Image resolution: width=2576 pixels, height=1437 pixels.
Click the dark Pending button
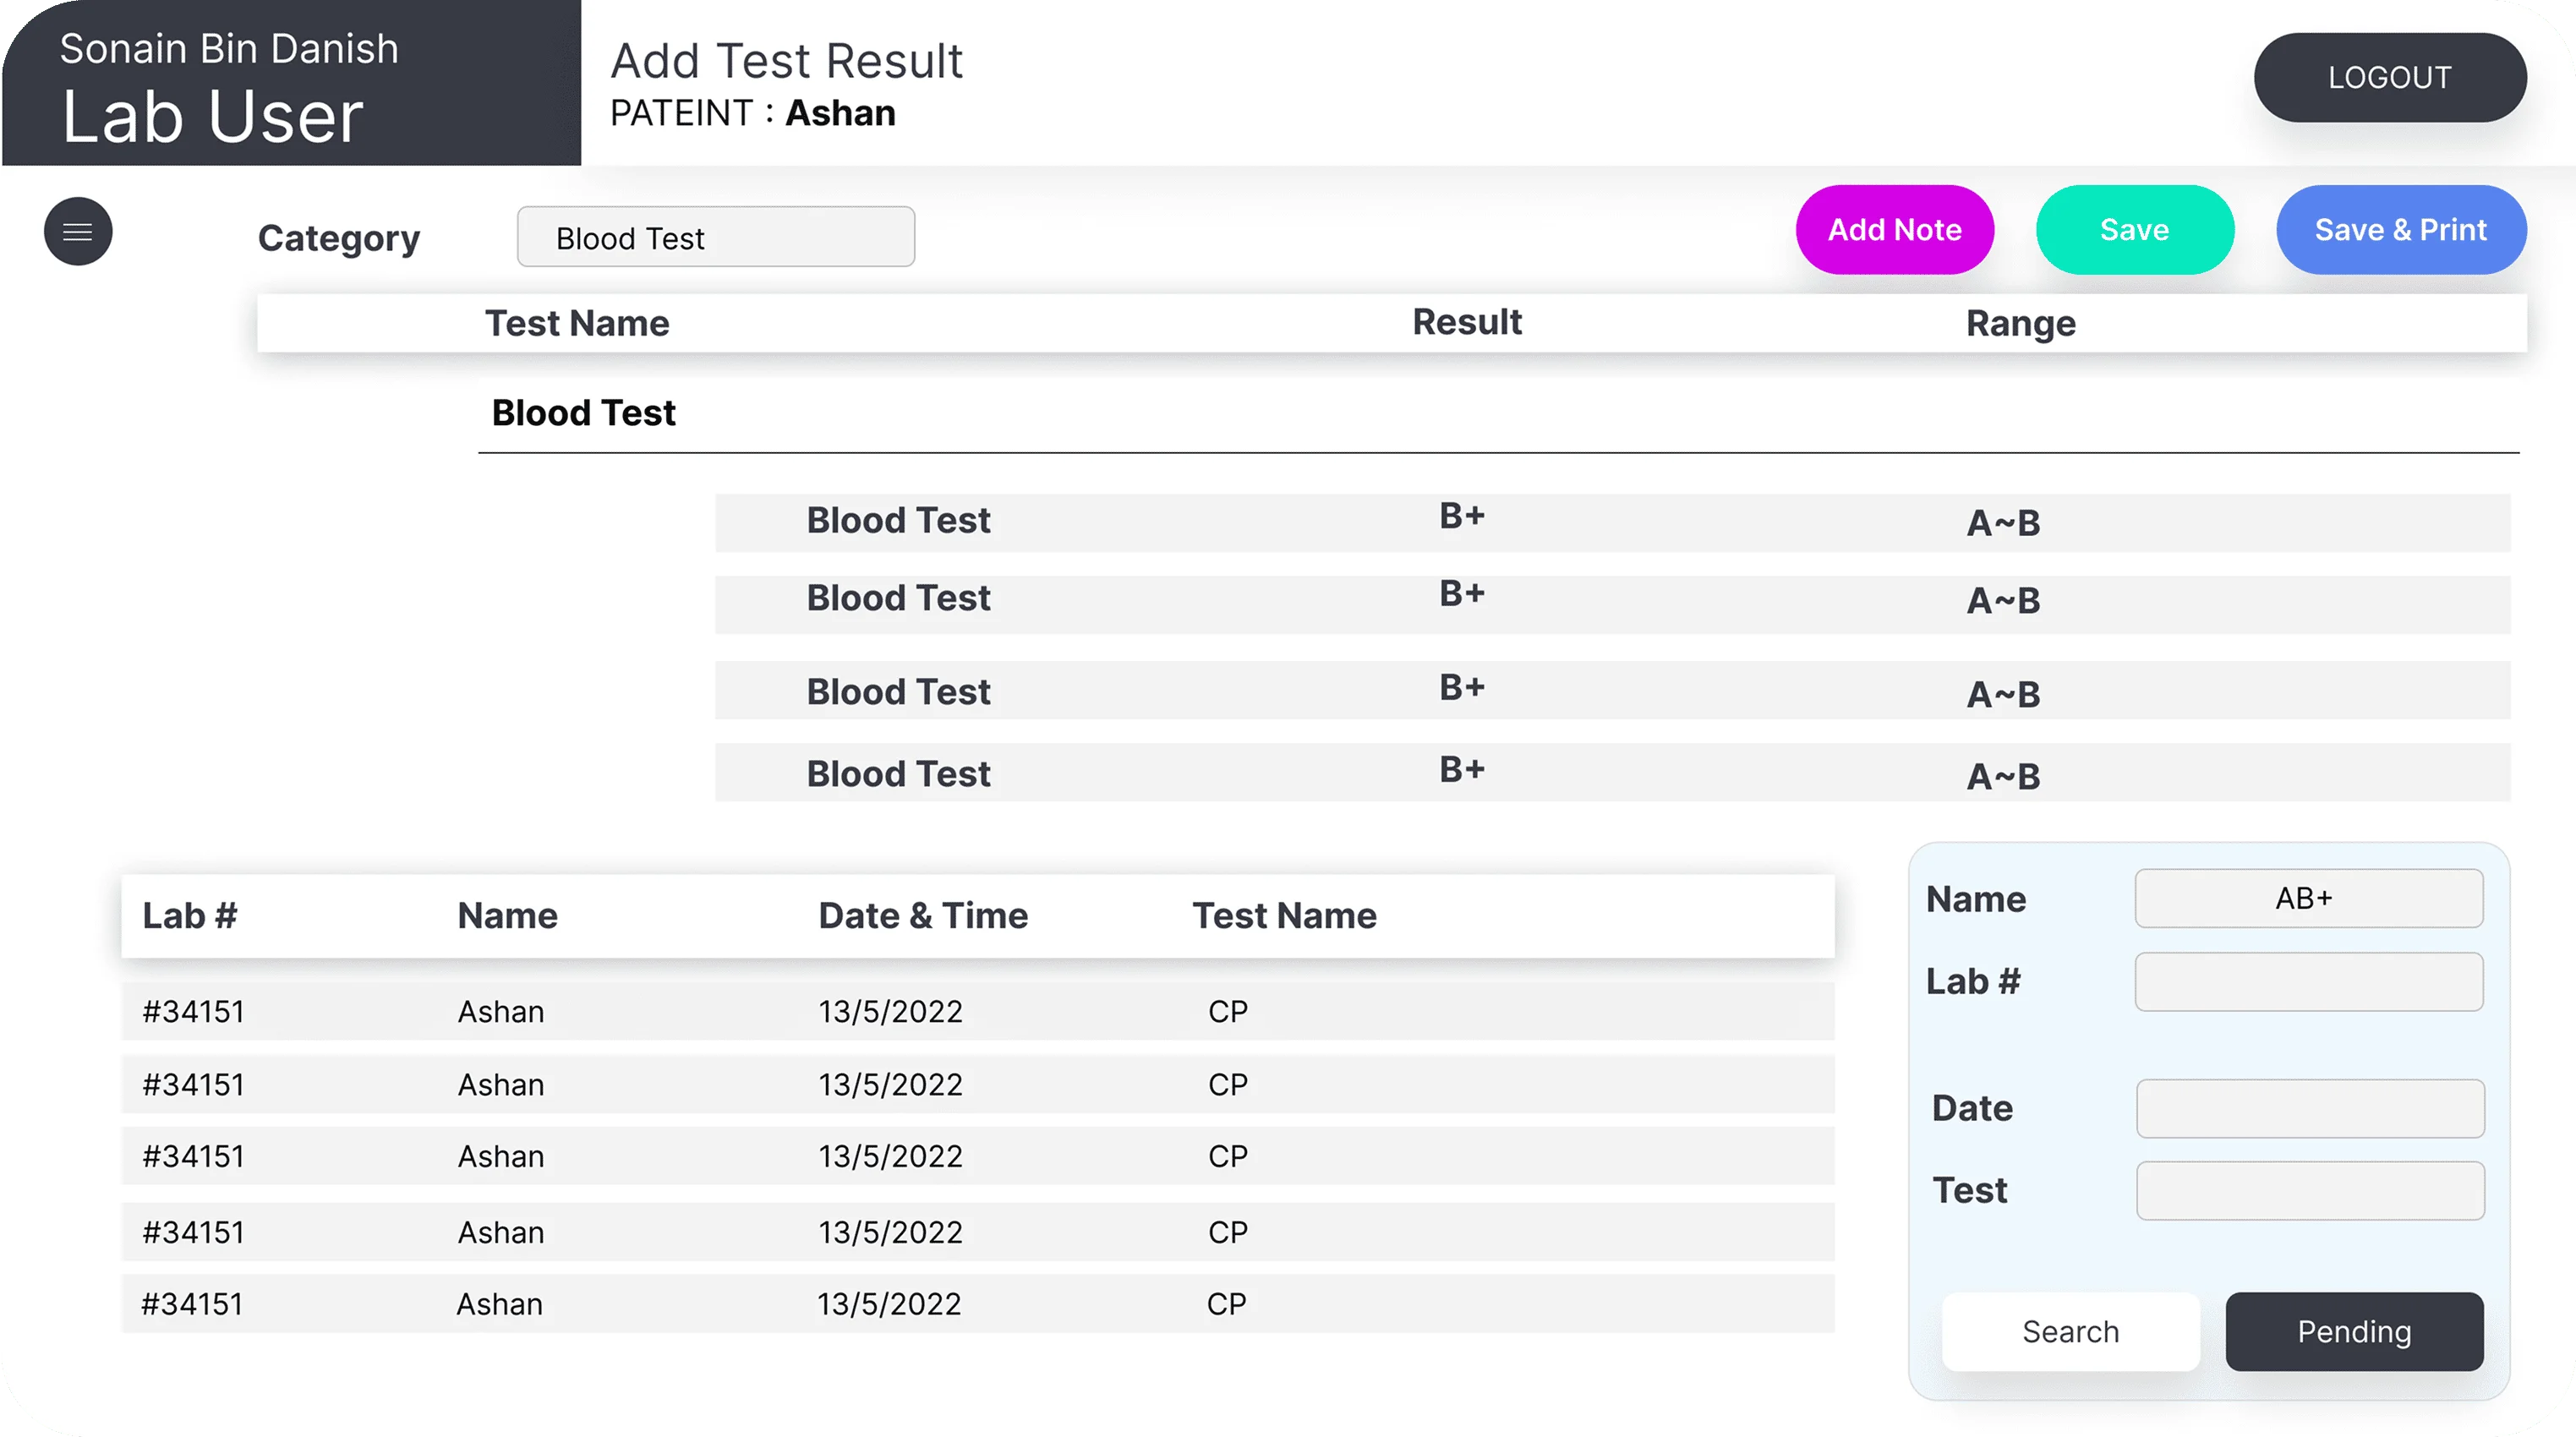(2353, 1332)
